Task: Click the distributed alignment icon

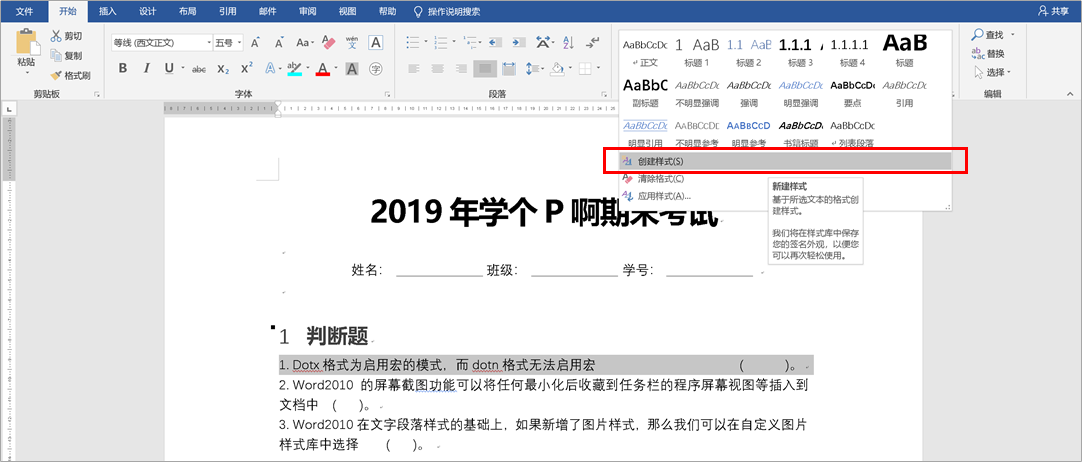Action: (509, 68)
